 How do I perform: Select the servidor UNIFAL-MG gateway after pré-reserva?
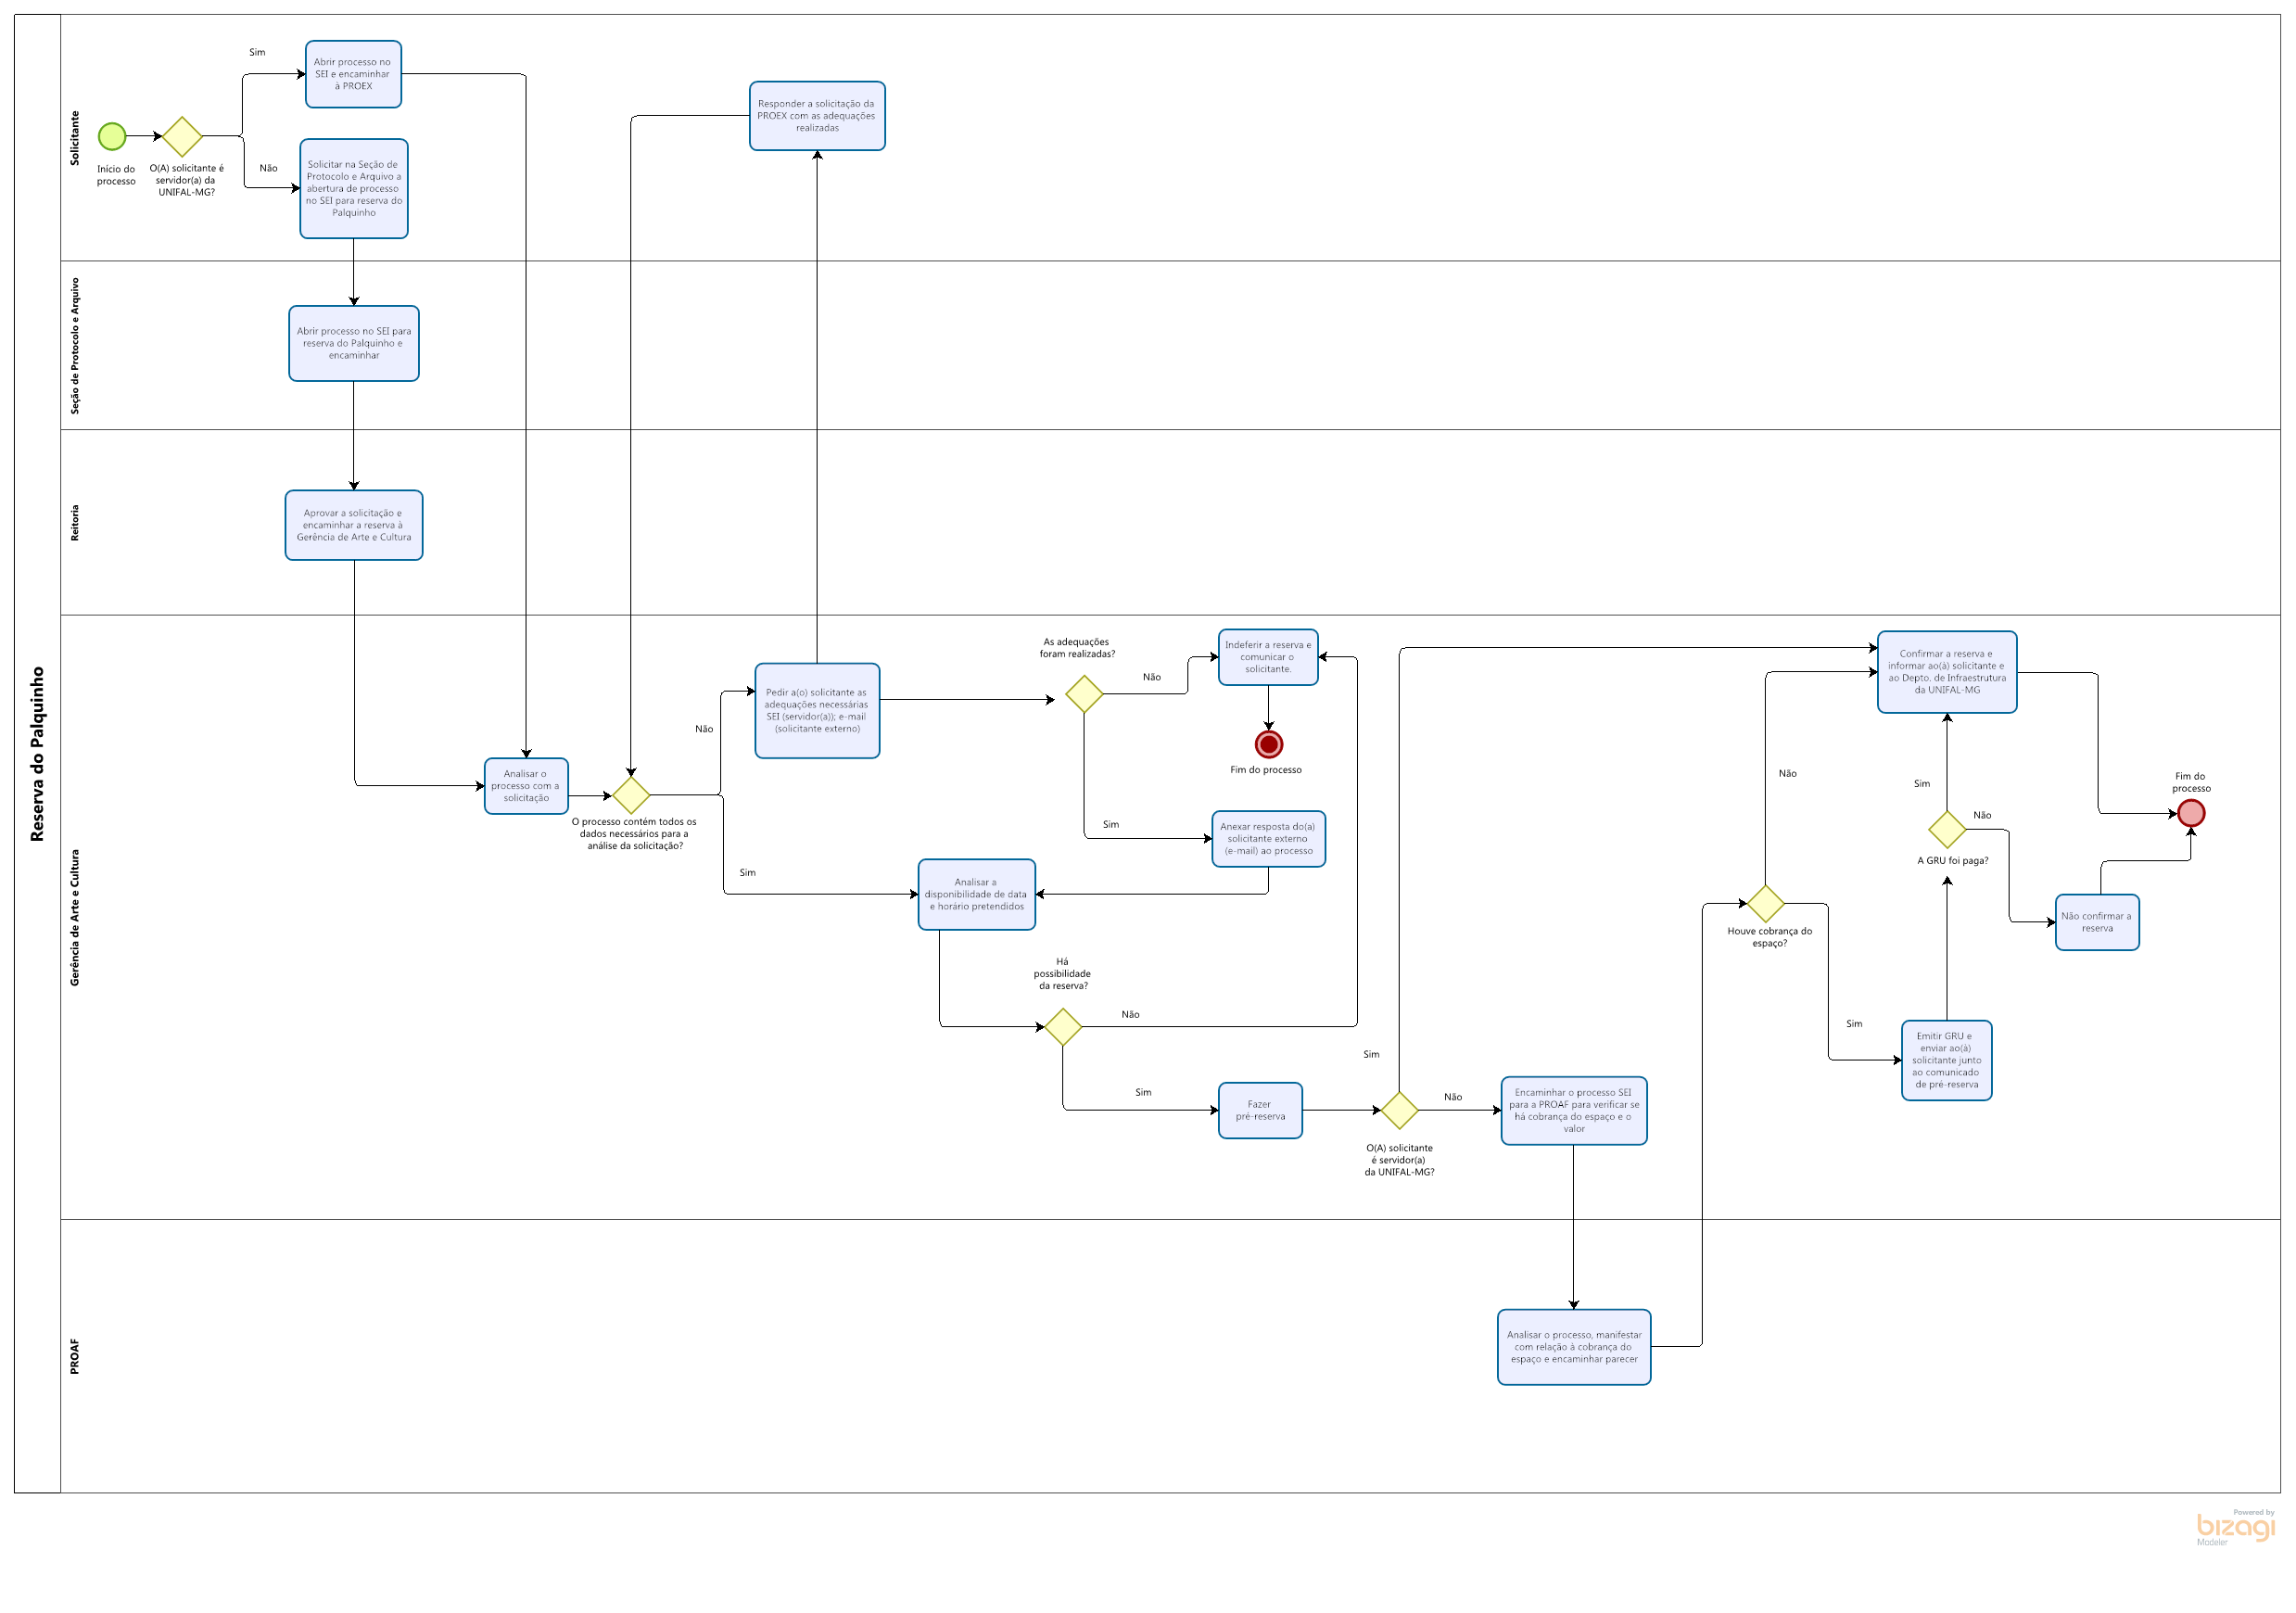[1399, 1110]
